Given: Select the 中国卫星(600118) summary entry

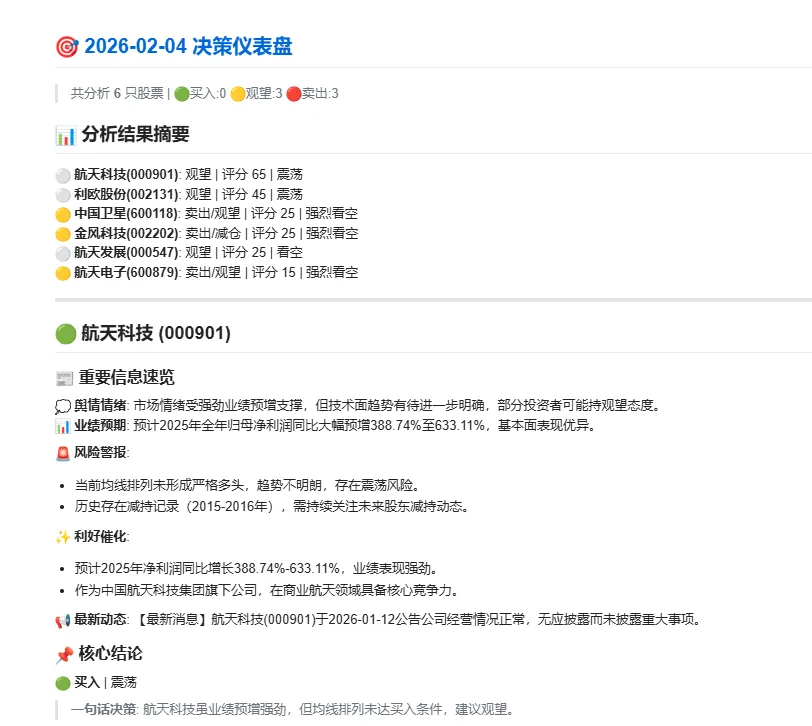Looking at the screenshot, I should click(x=216, y=213).
